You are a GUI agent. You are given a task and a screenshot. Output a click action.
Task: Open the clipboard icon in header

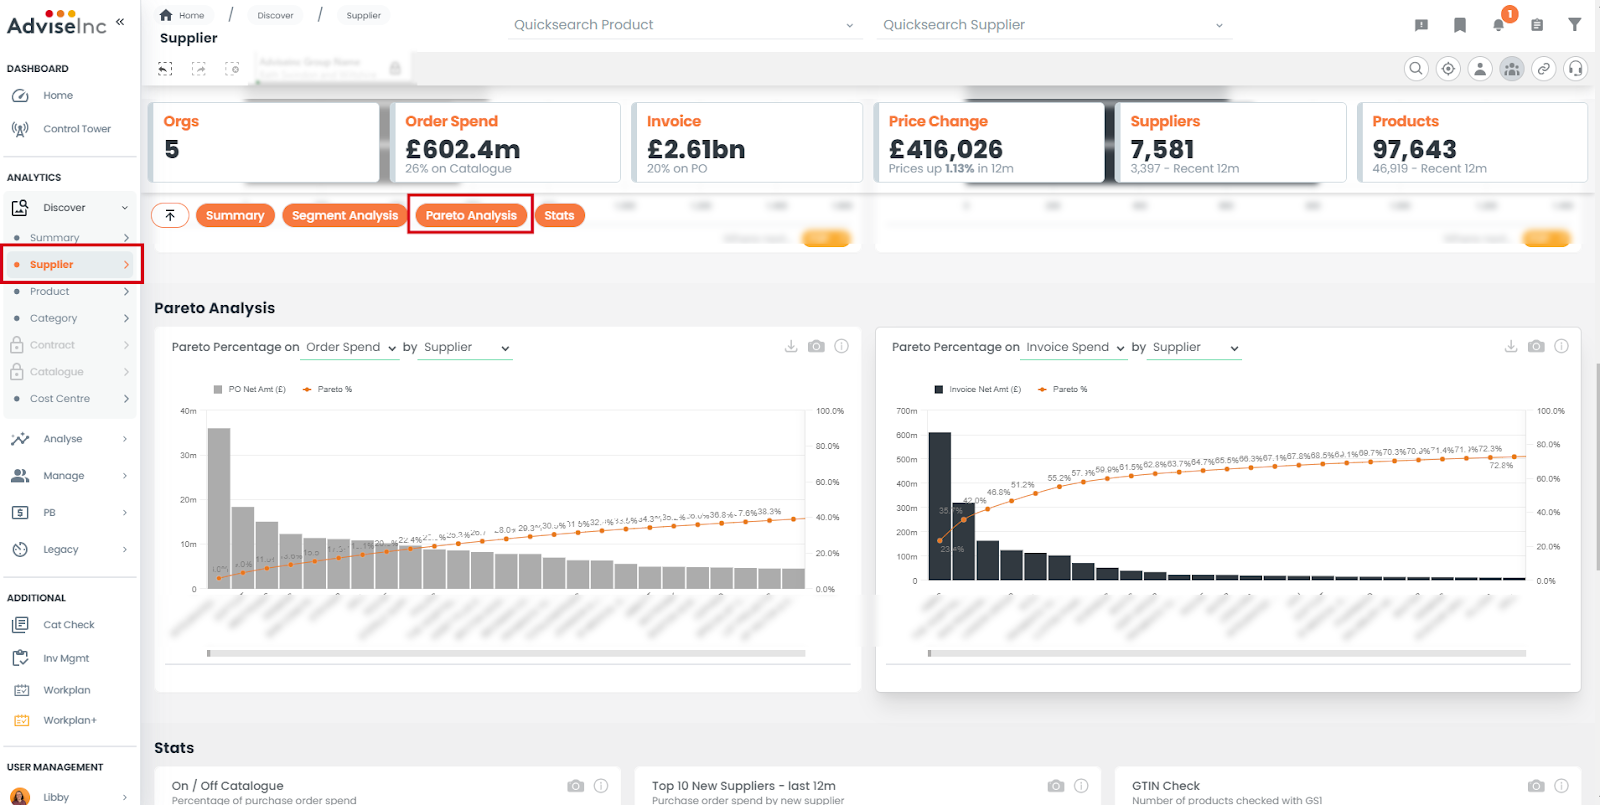click(1537, 25)
